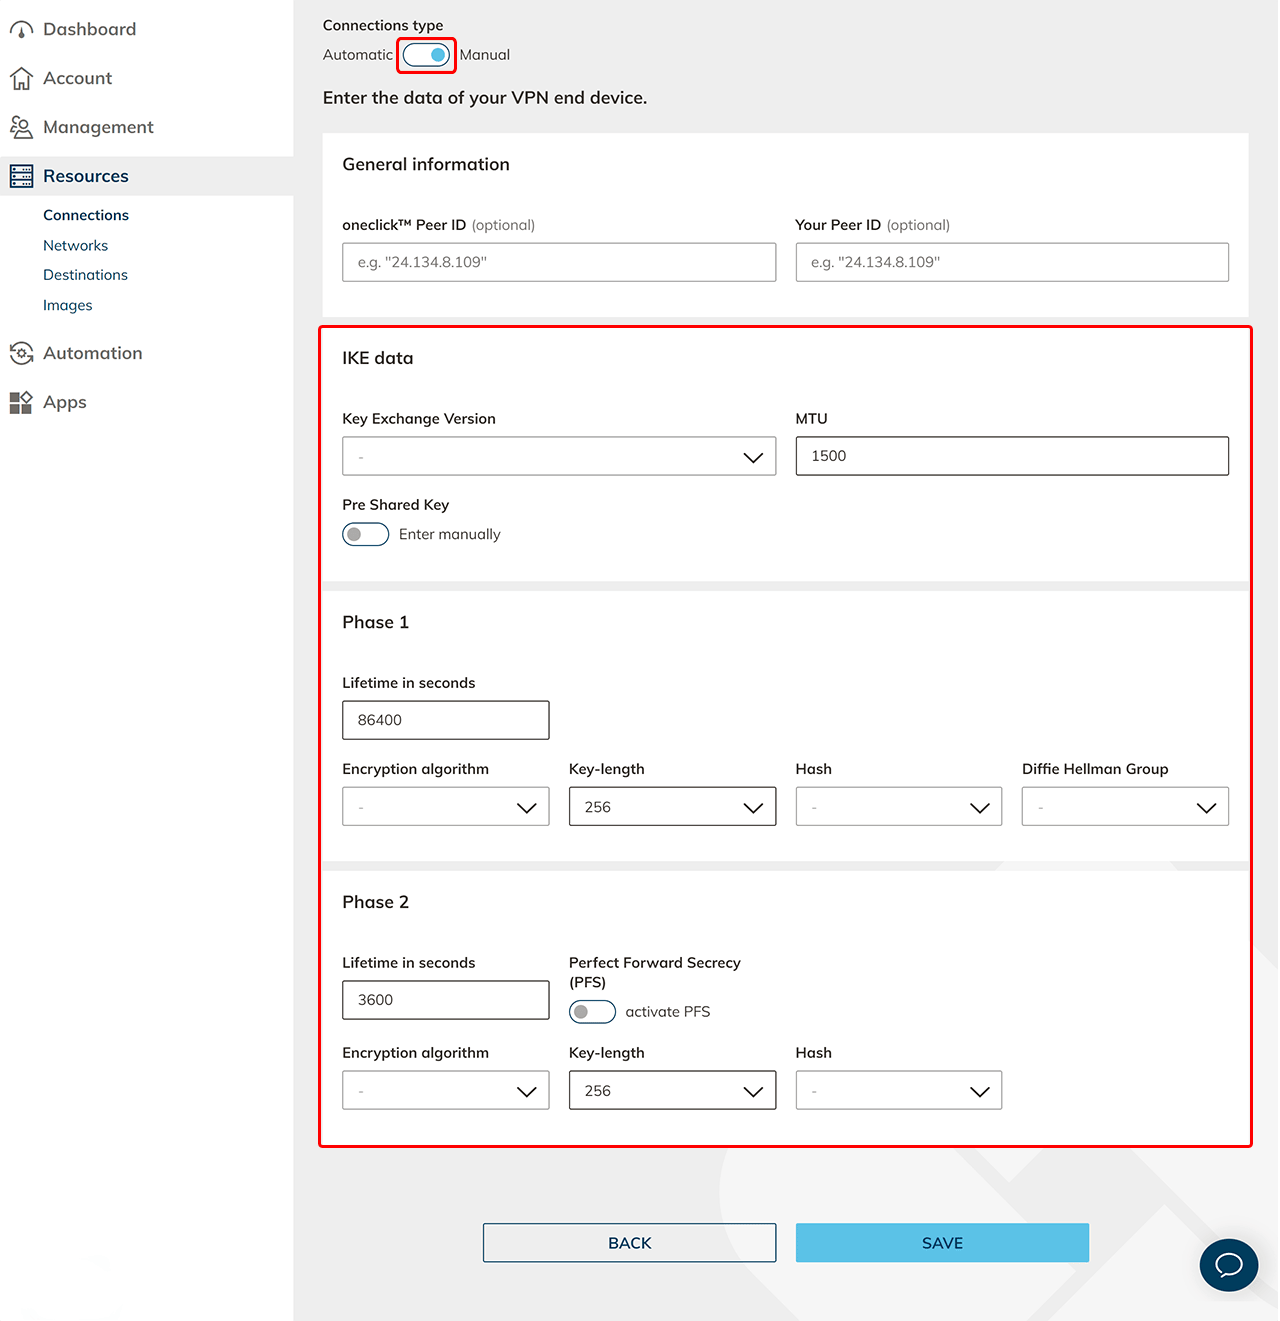Open the chat support bubble
The image size is (1280, 1321).
tap(1228, 1265)
